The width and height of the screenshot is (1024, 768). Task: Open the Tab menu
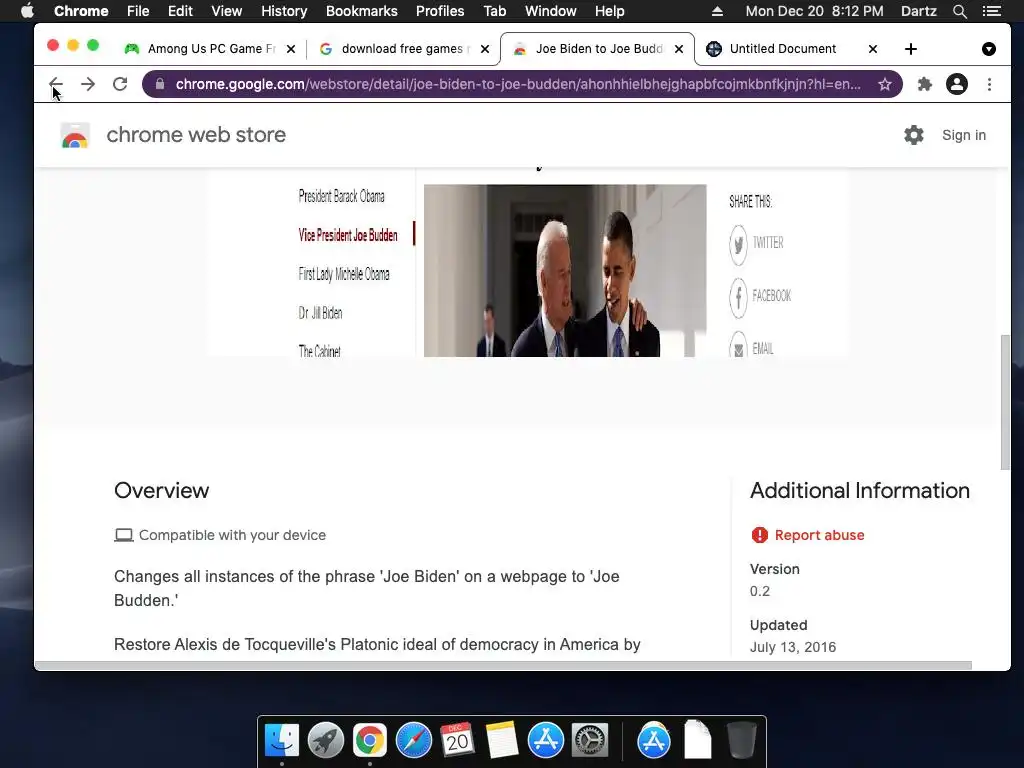(x=494, y=11)
